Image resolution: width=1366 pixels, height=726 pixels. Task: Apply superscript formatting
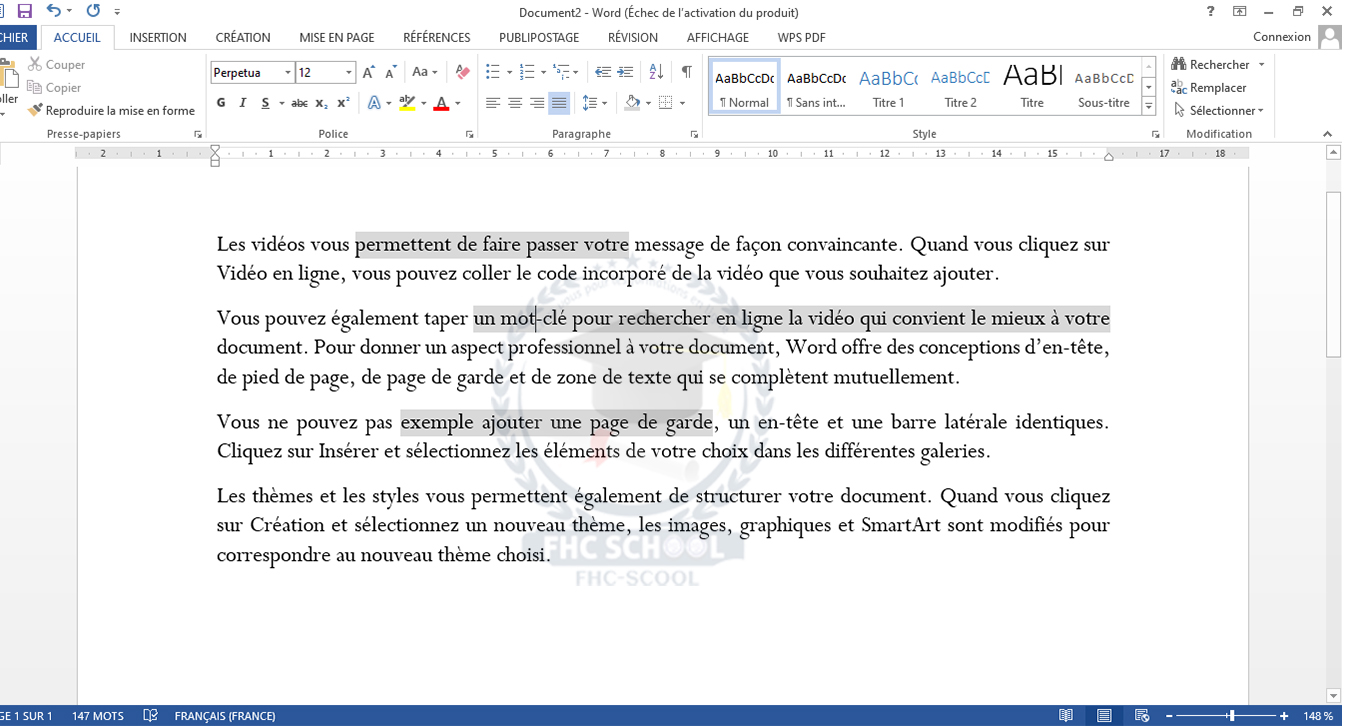click(343, 103)
